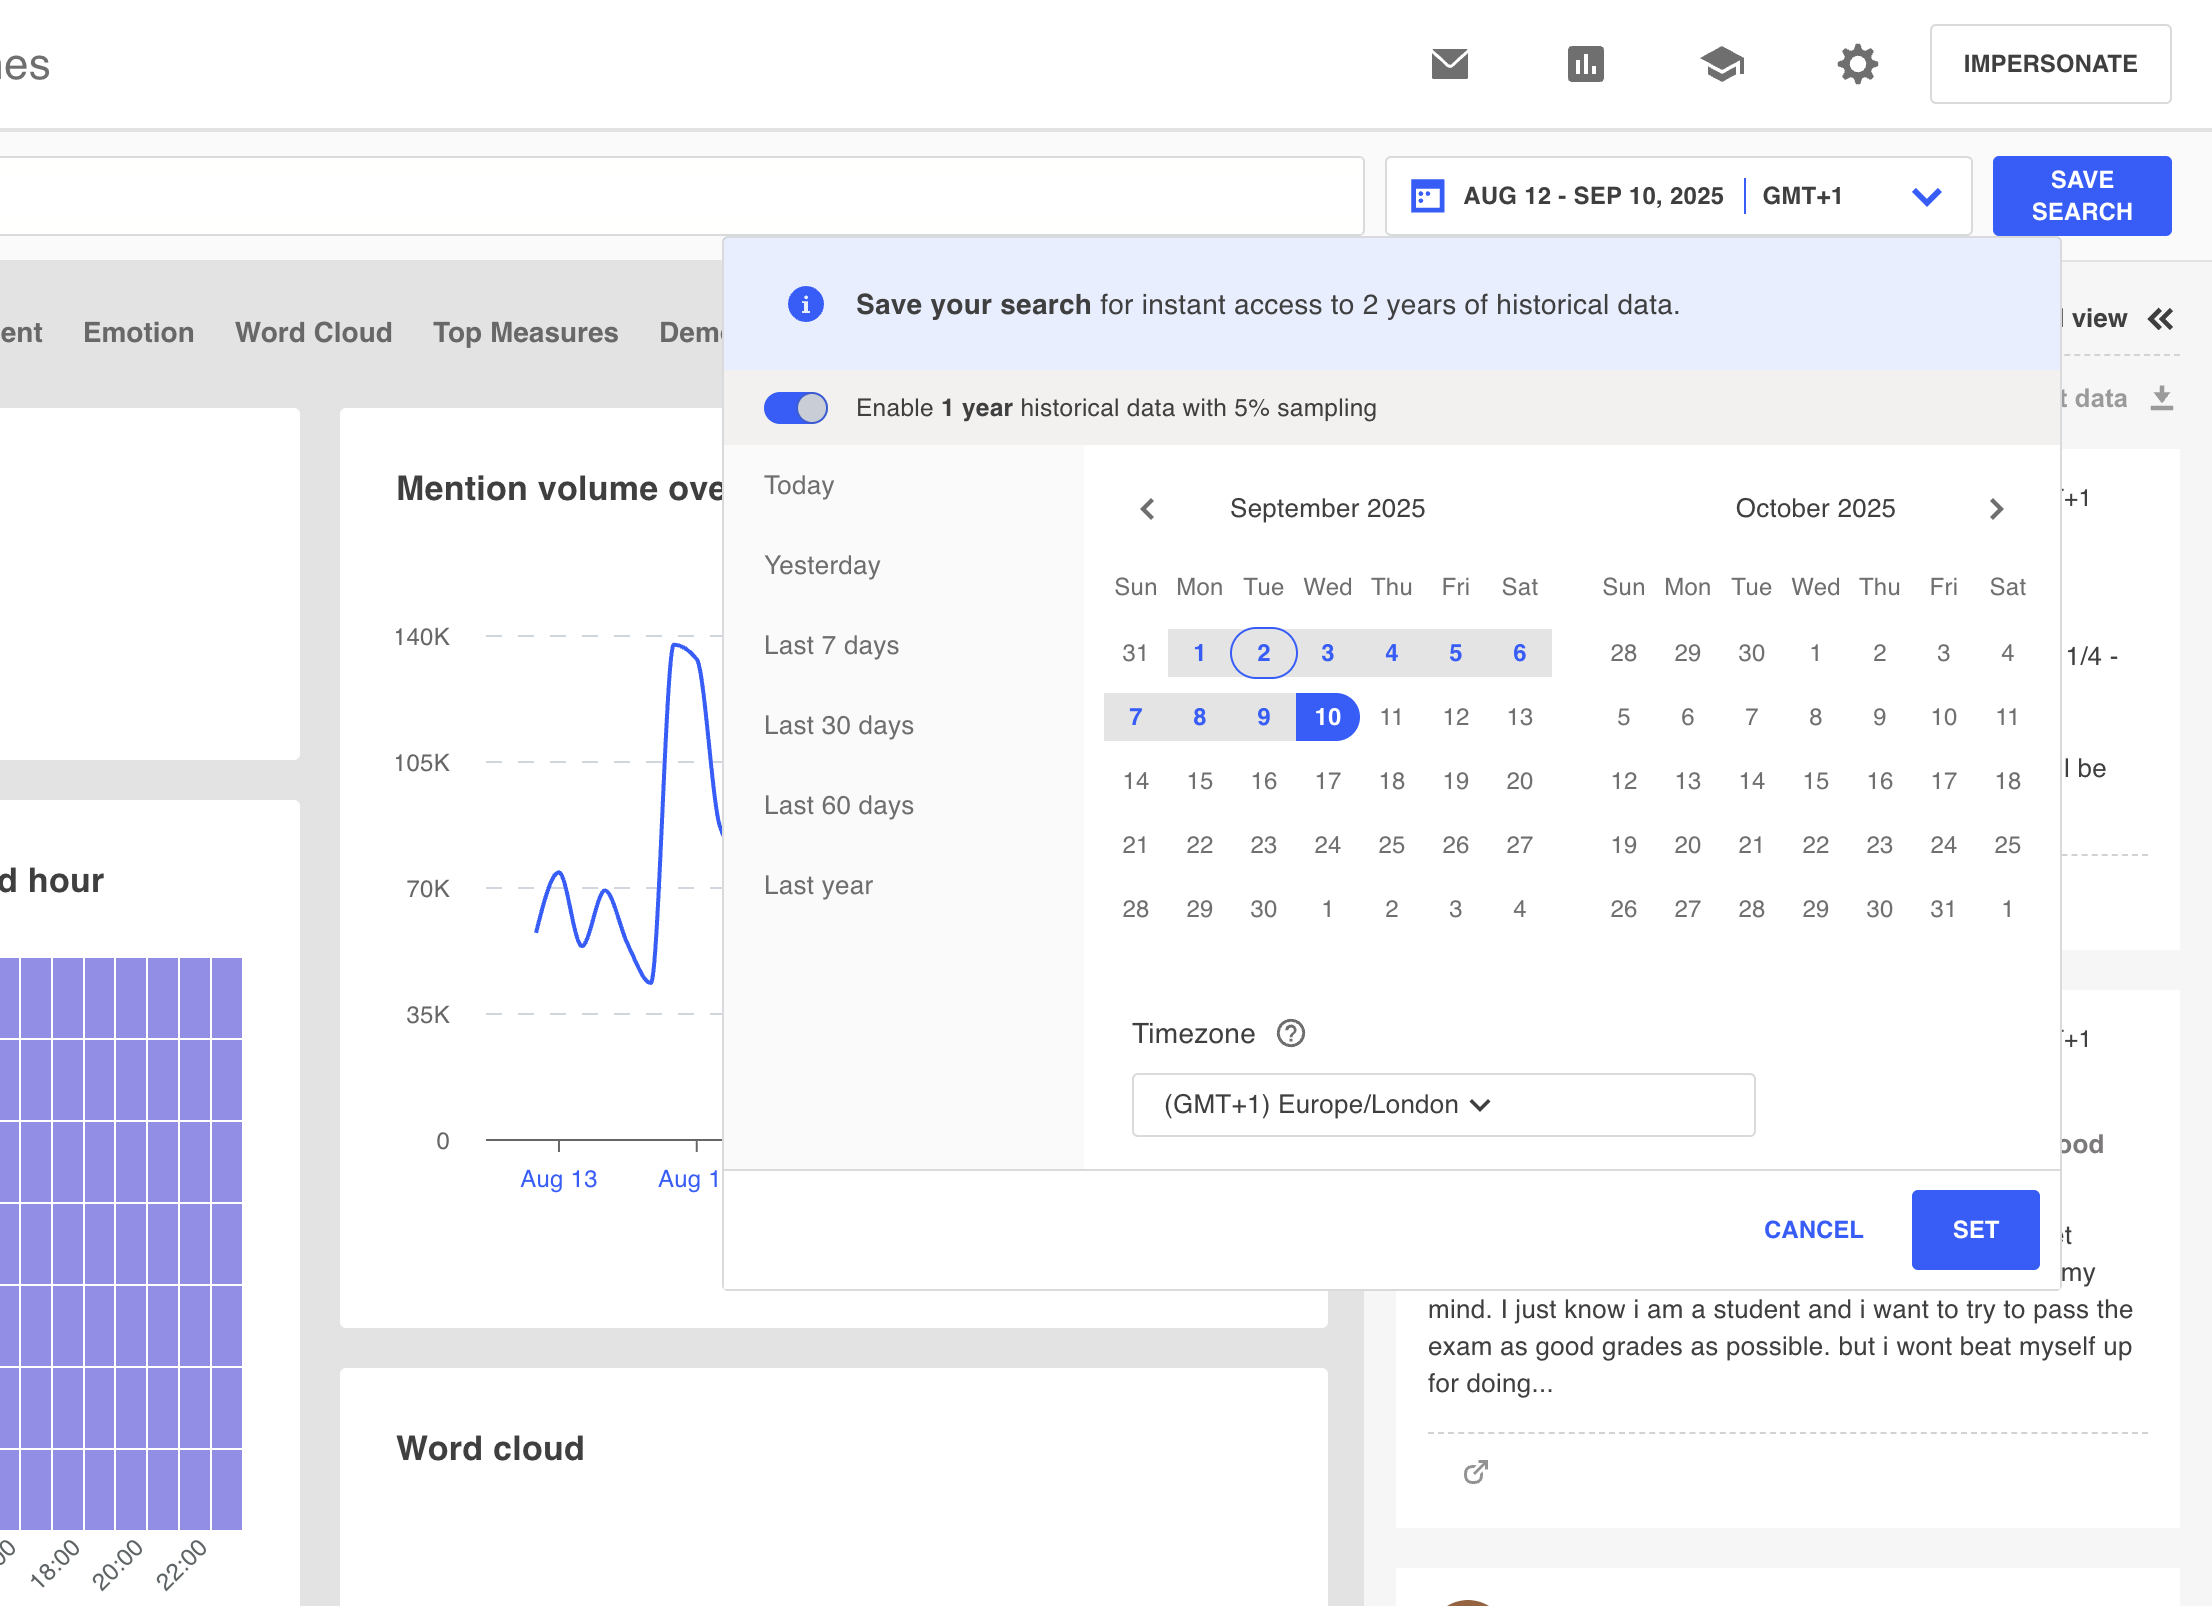Click the SET button
2212x1606 pixels.
pos(1975,1229)
